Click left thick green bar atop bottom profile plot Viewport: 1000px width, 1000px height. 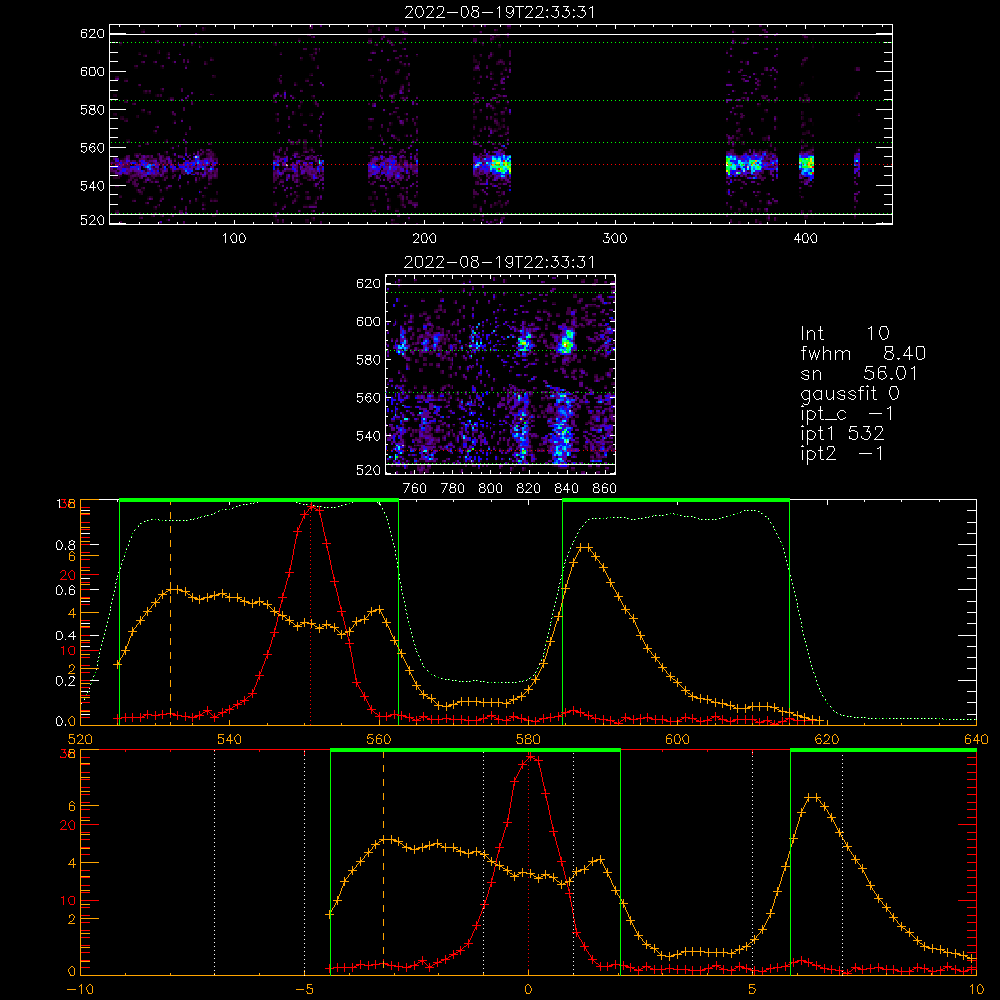pyautogui.click(x=475, y=750)
